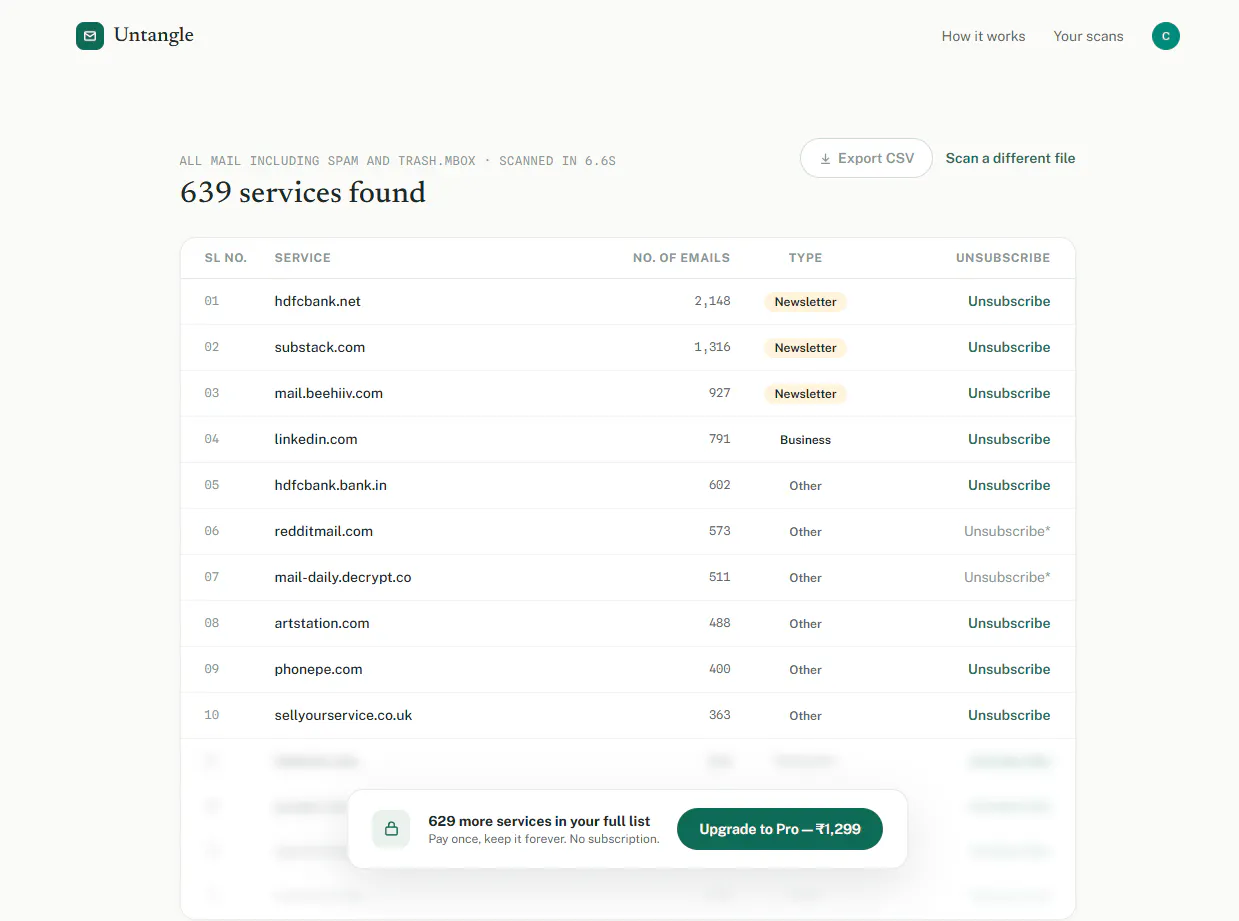Unsubscribe from sellyourservice.co.uk
This screenshot has height=921, width=1239.
(x=1009, y=715)
